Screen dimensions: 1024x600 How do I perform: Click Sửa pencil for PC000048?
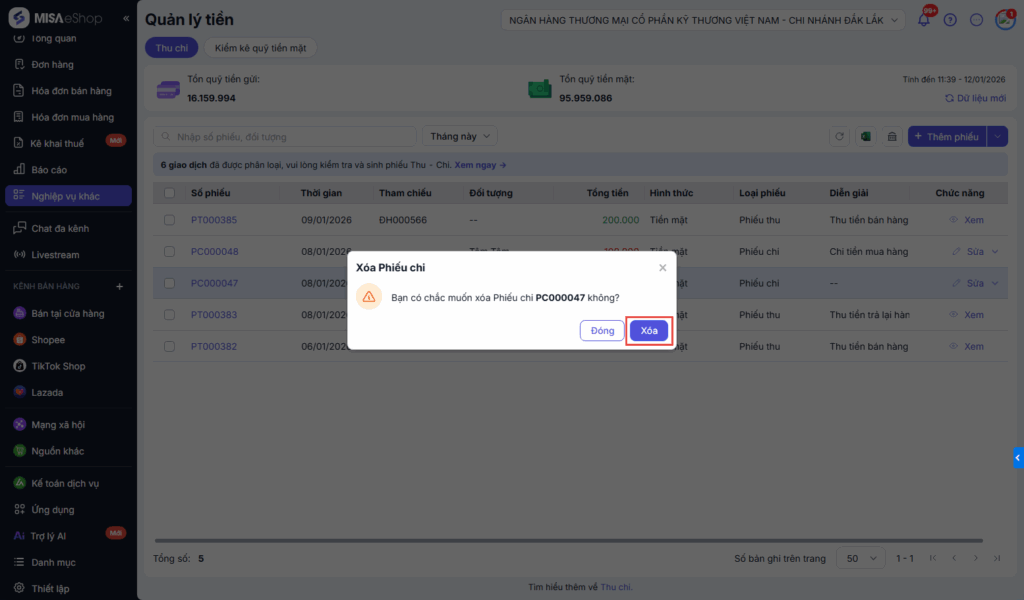(956, 251)
